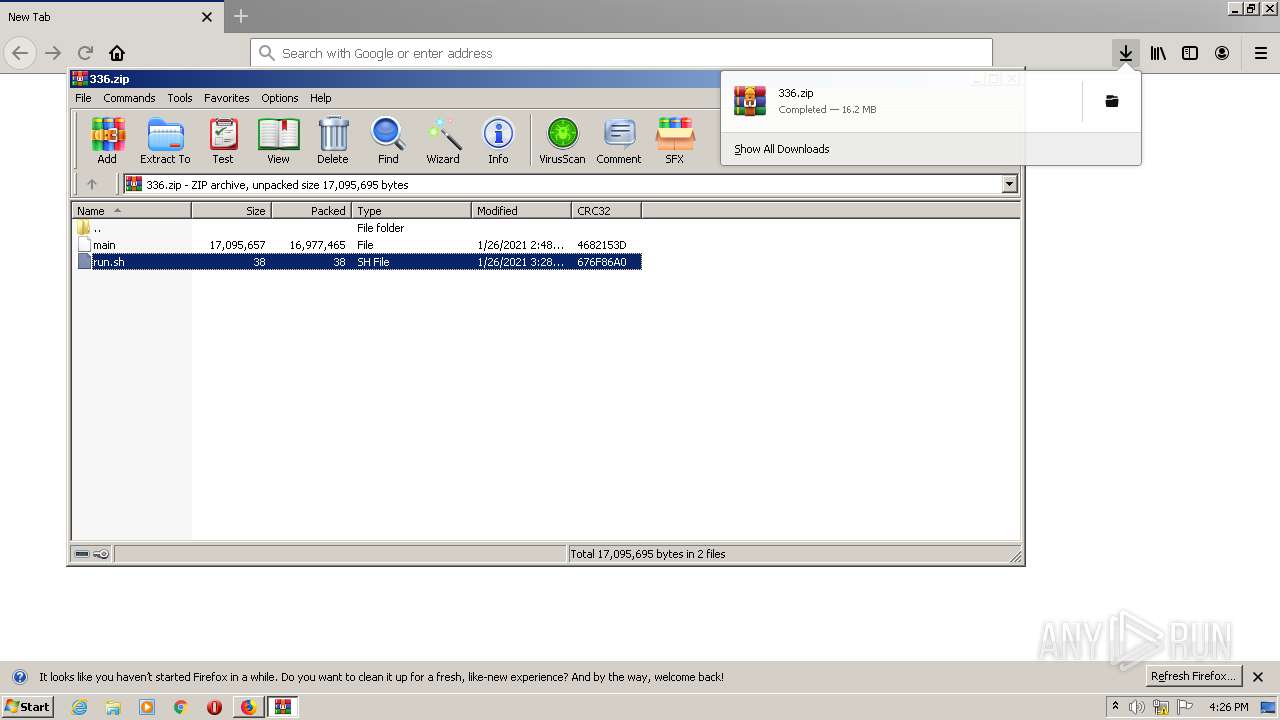The height and width of the screenshot is (720, 1280).
Task: Click the 336.zip download file icon
Action: click(x=750, y=101)
